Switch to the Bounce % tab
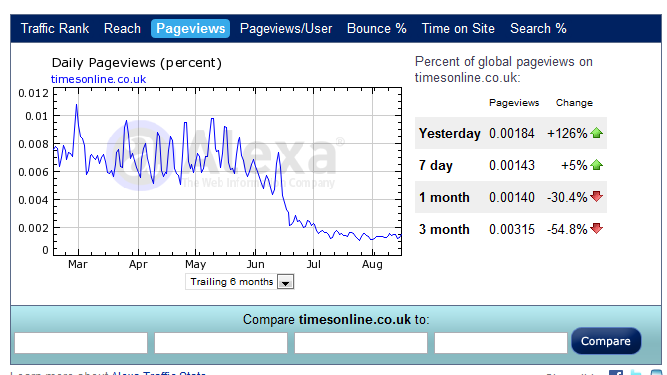 [377, 28]
